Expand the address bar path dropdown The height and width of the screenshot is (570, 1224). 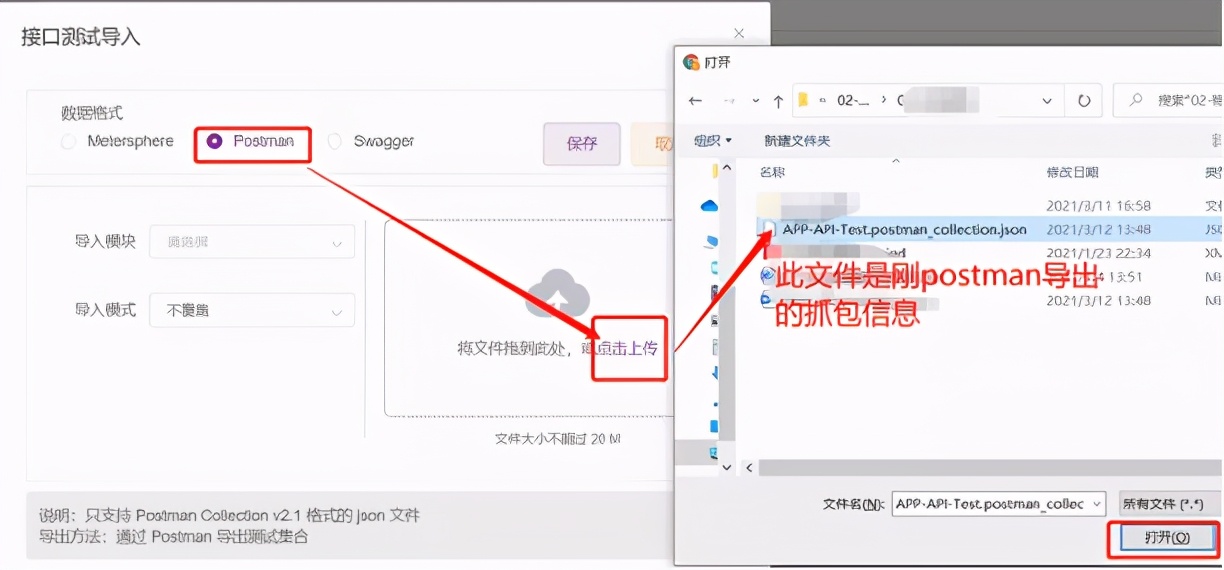click(1047, 101)
